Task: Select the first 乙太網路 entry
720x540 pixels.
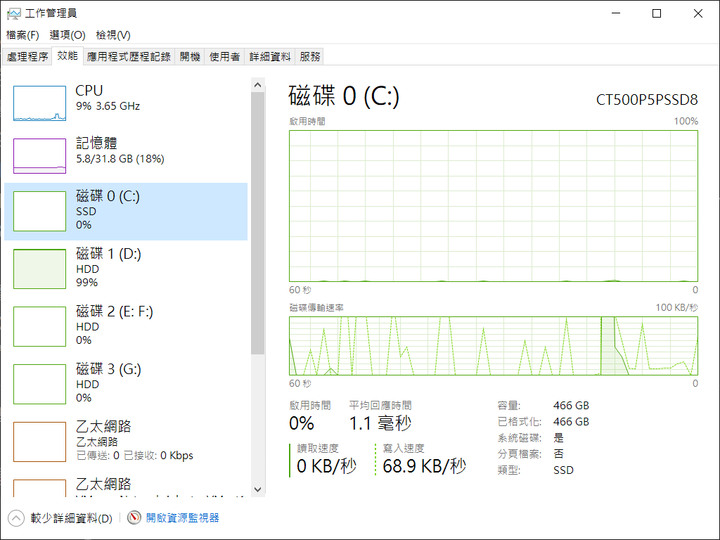Action: (126, 442)
